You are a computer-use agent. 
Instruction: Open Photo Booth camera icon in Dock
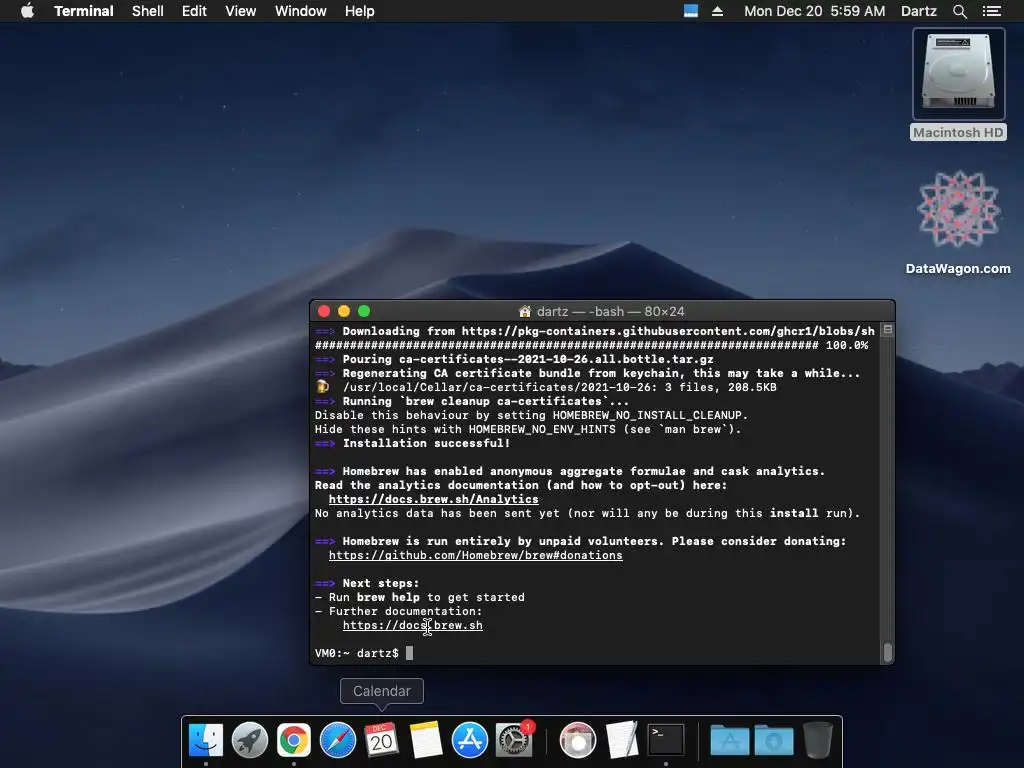pyautogui.click(x=578, y=741)
